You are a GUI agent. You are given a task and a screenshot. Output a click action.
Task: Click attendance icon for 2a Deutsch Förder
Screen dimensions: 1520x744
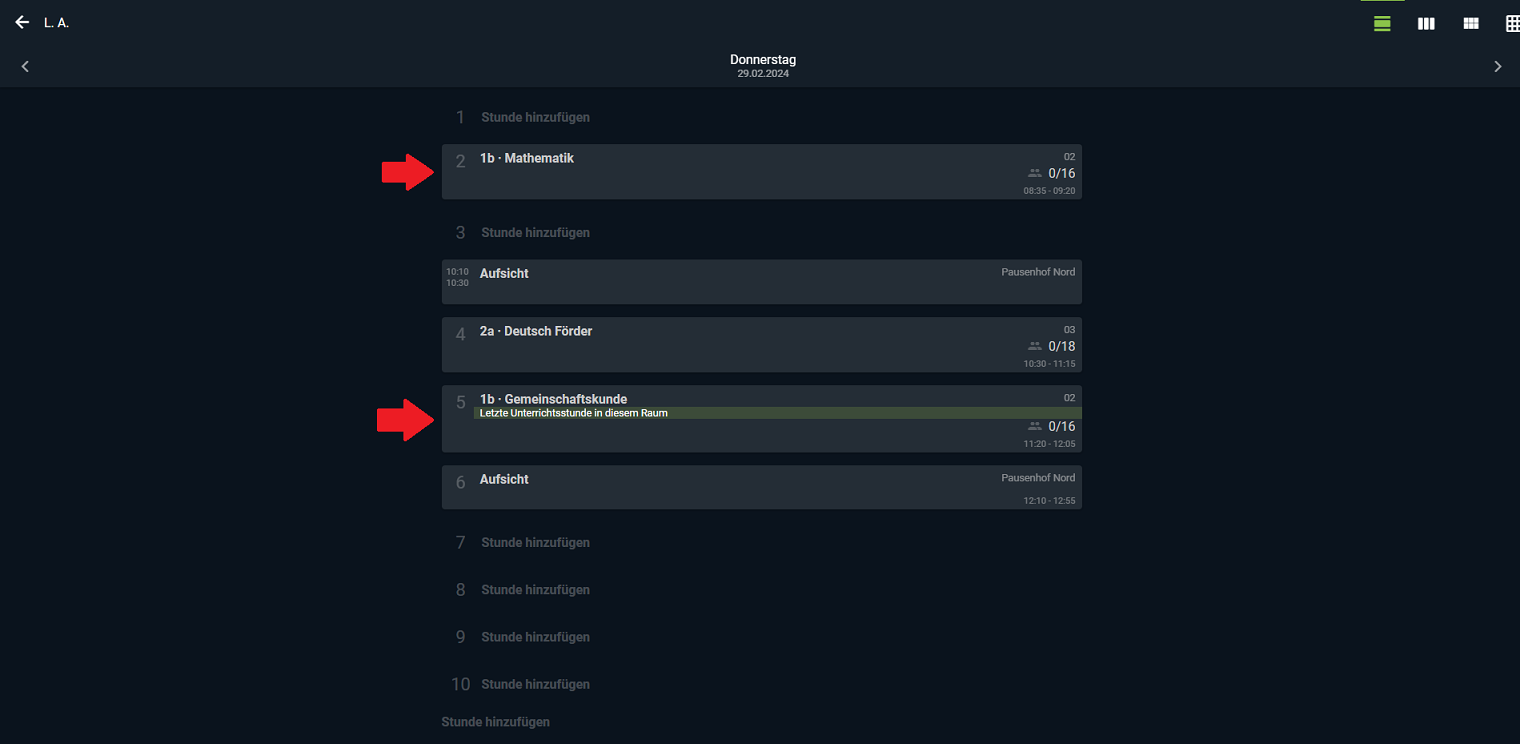1035,346
